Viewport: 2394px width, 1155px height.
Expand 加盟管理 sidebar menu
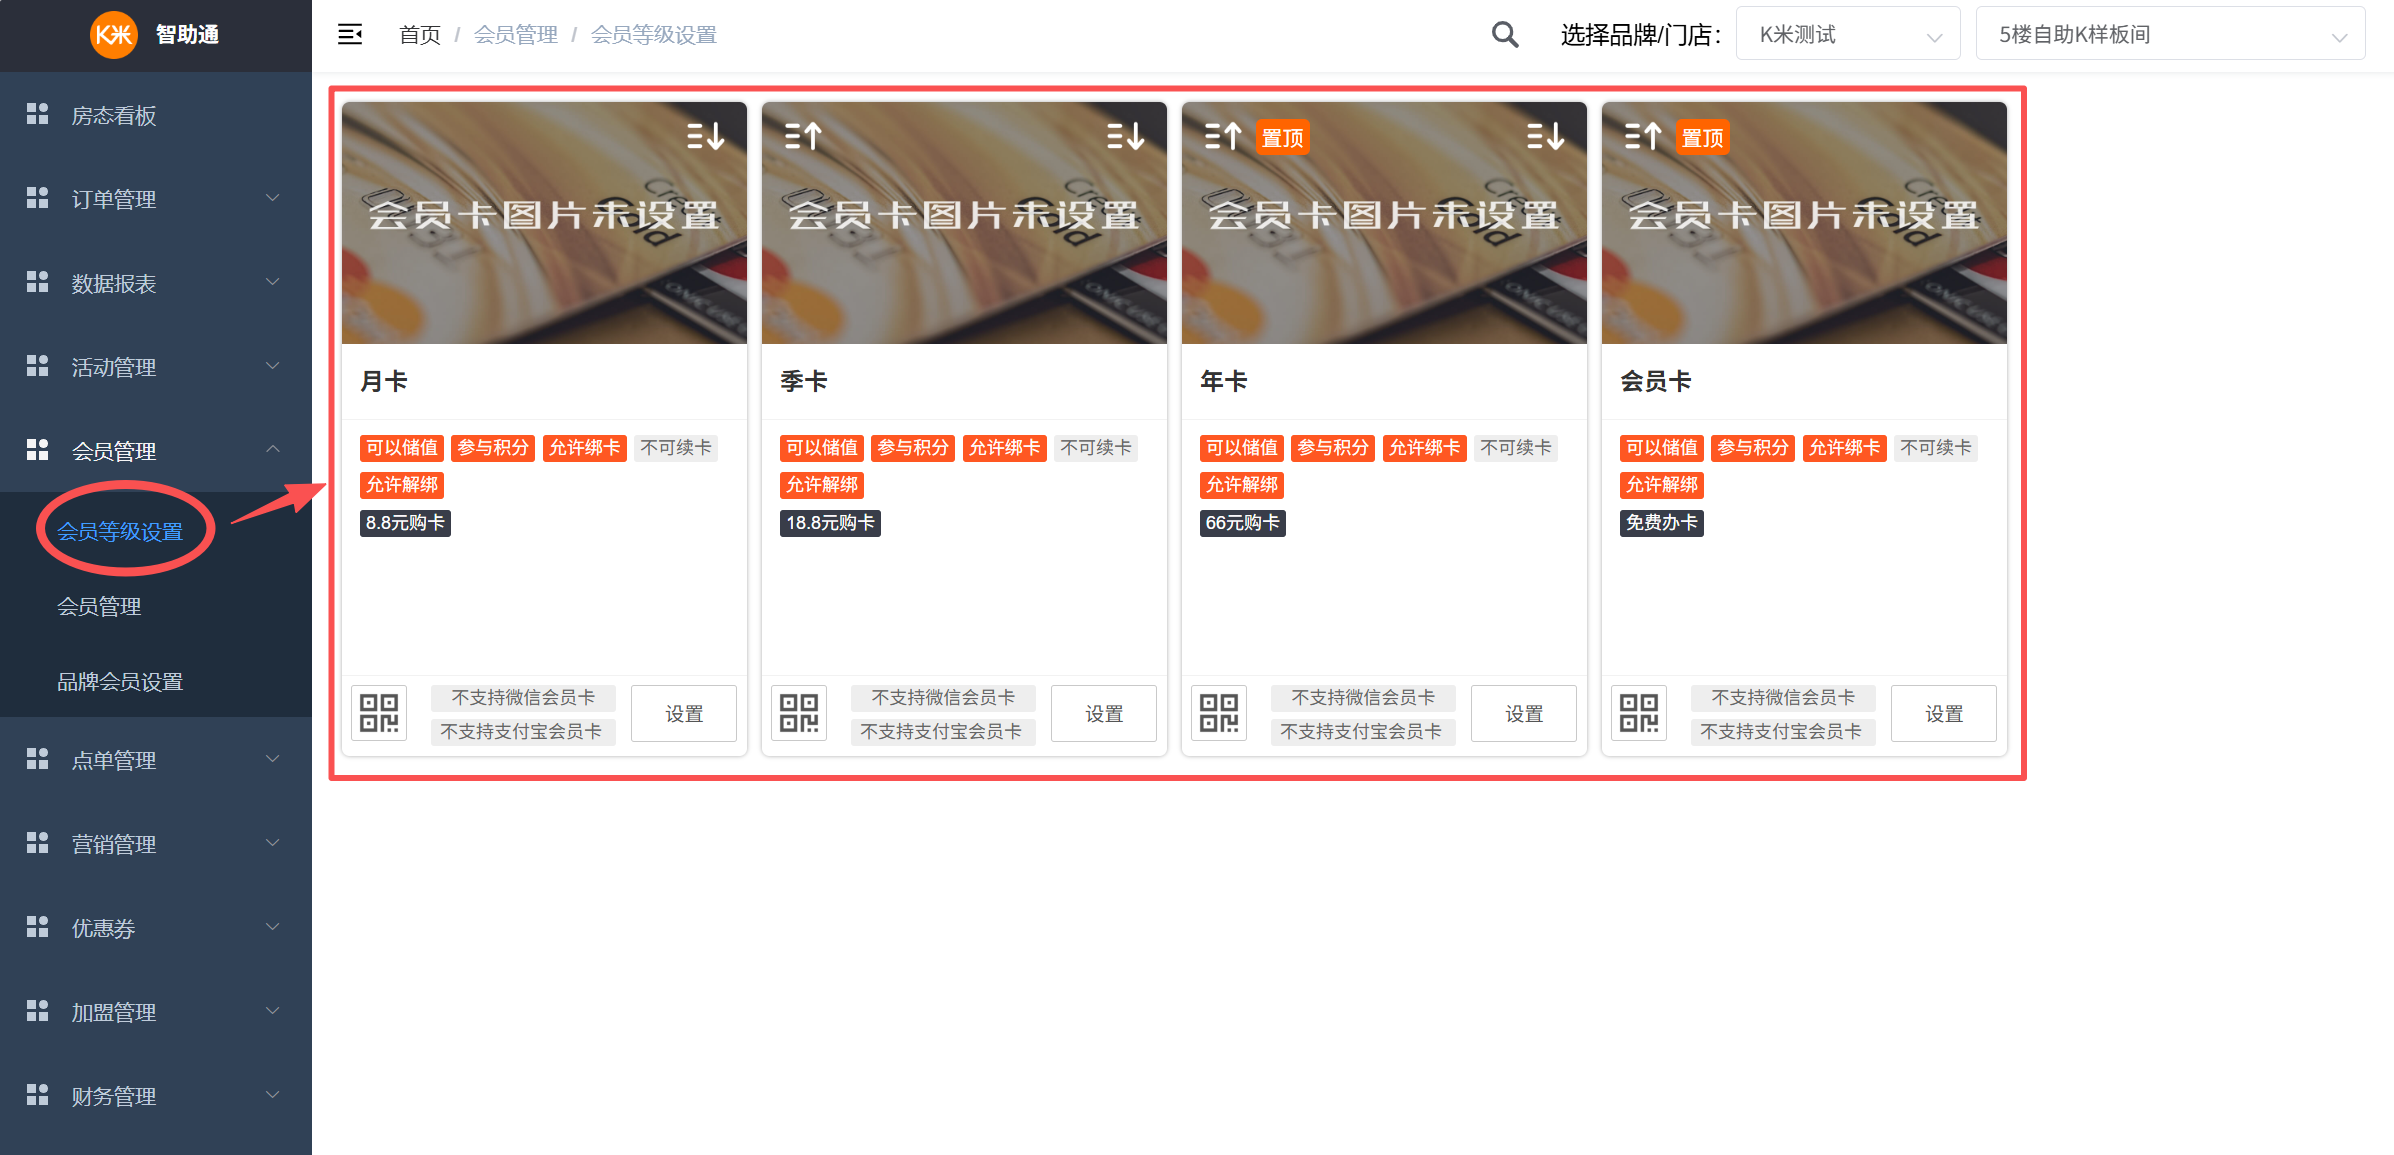coord(156,1012)
